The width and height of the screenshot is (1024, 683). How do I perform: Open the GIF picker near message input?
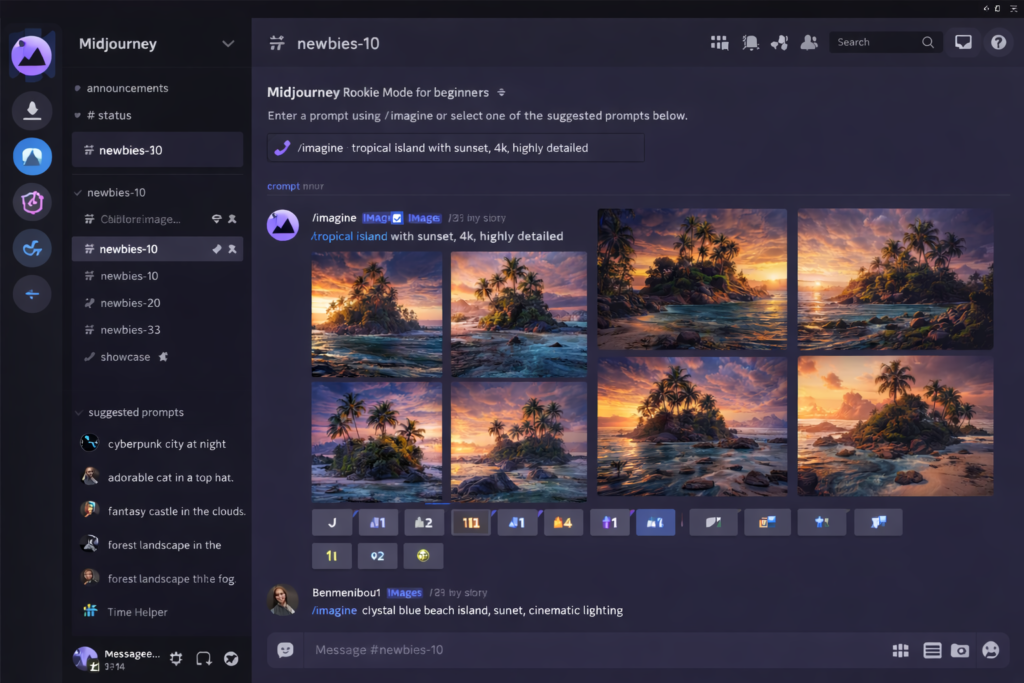click(932, 650)
